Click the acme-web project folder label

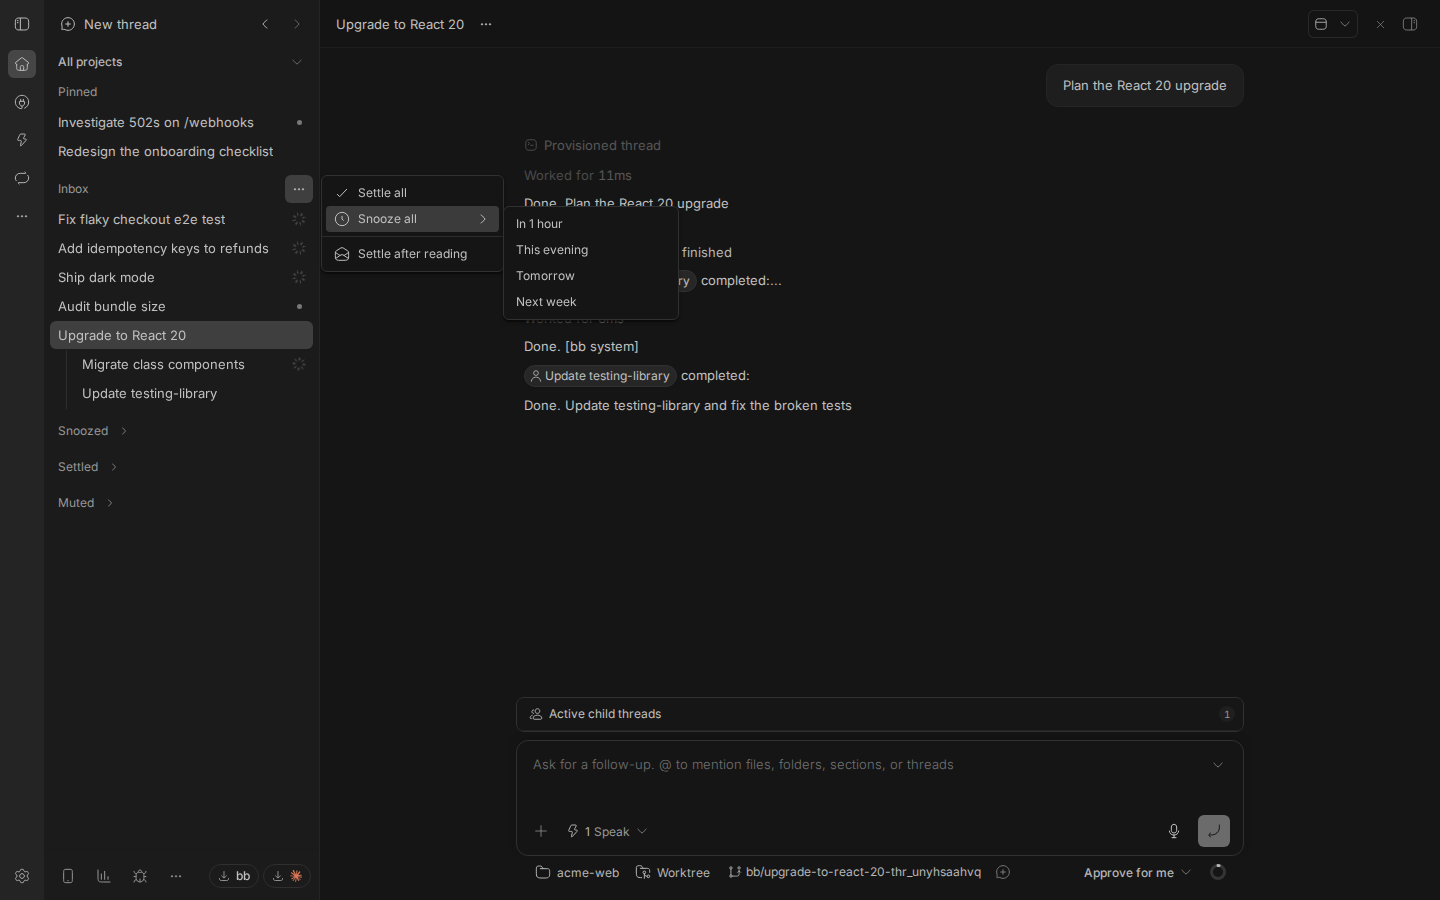pyautogui.click(x=577, y=872)
